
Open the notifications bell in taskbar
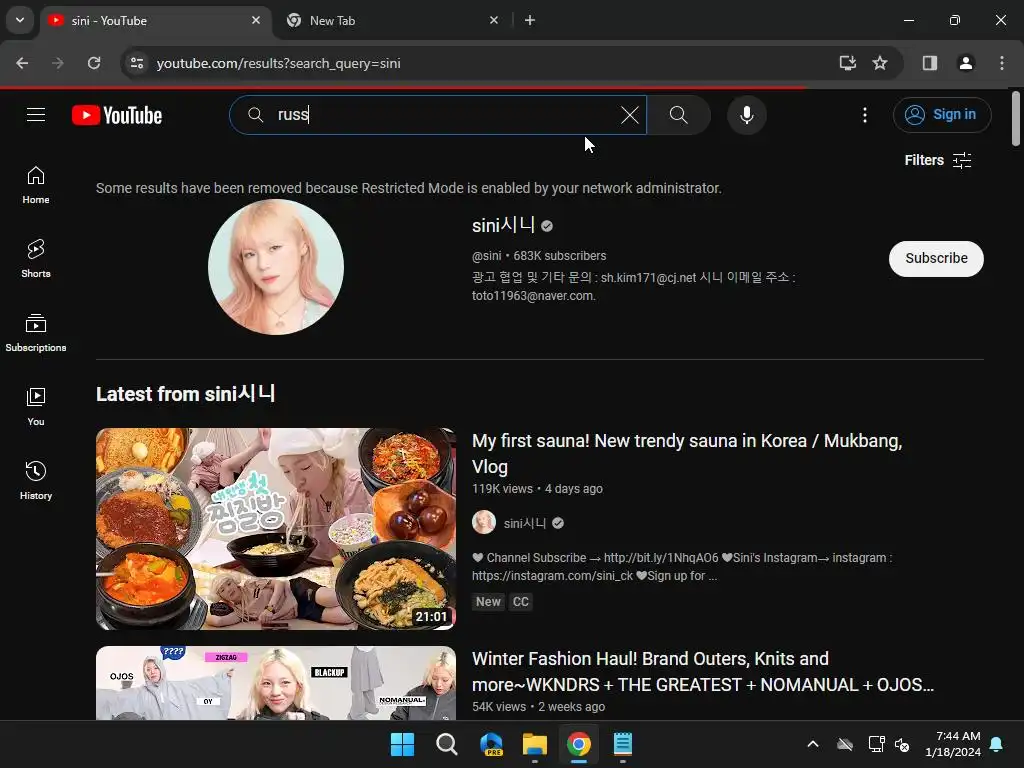pos(997,744)
